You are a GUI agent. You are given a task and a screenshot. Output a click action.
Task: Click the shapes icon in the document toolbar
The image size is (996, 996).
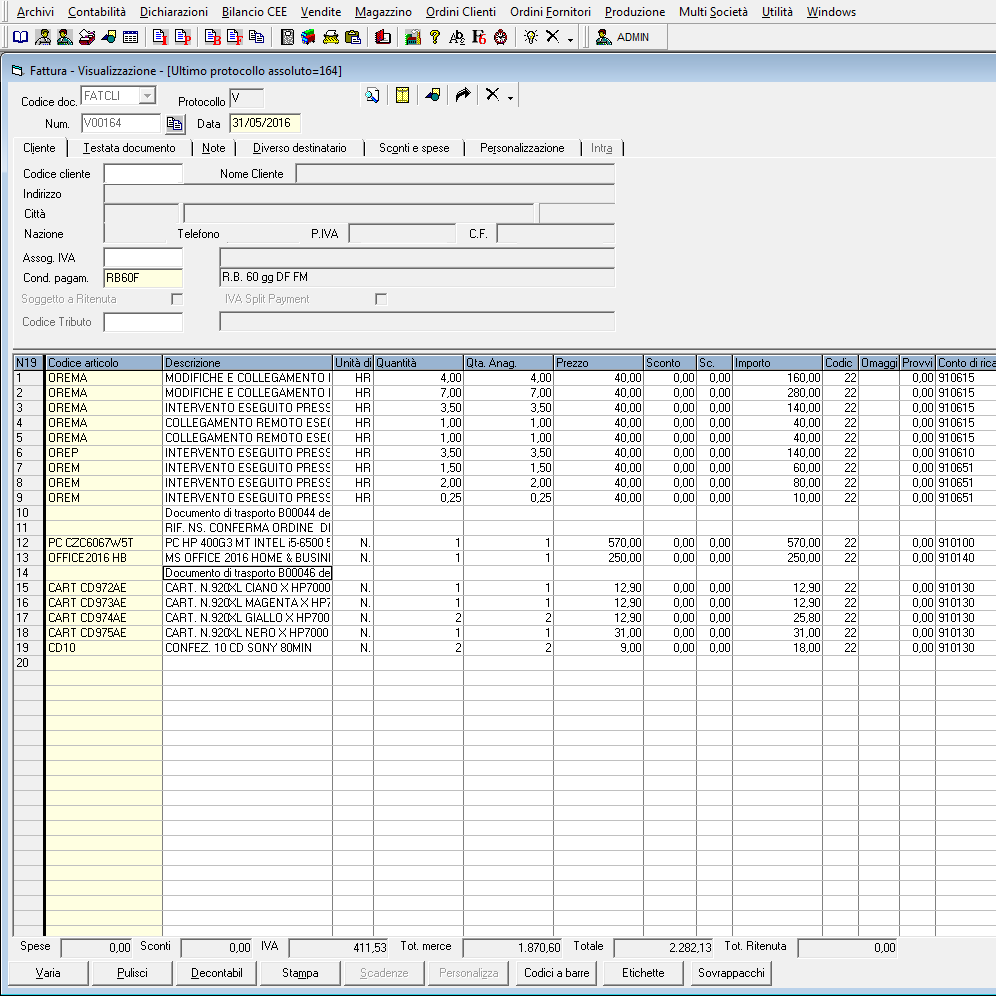433,95
